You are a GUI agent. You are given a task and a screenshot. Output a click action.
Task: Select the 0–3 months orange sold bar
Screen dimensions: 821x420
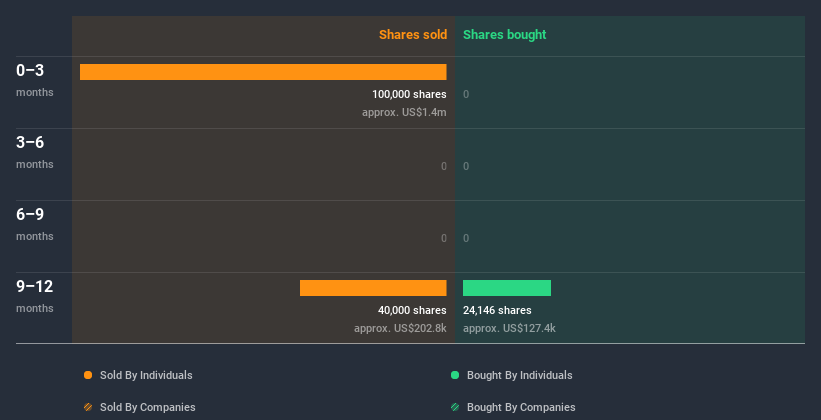pyautogui.click(x=263, y=72)
